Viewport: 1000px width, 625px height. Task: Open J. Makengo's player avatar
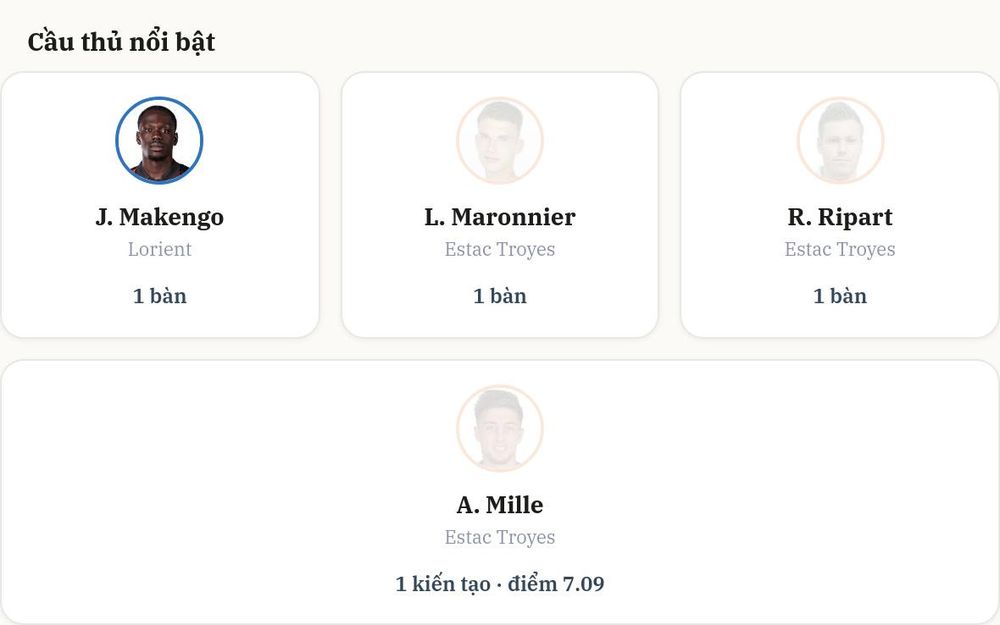[159, 140]
